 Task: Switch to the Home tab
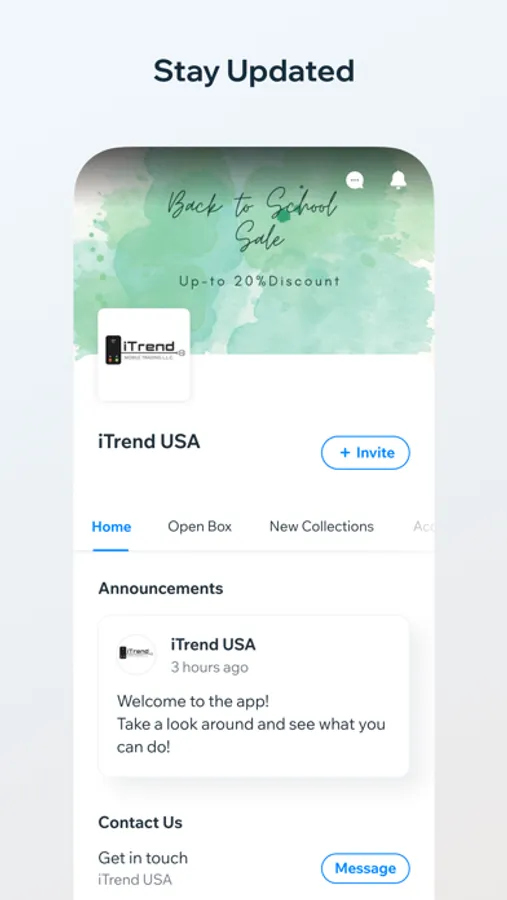pyautogui.click(x=111, y=526)
